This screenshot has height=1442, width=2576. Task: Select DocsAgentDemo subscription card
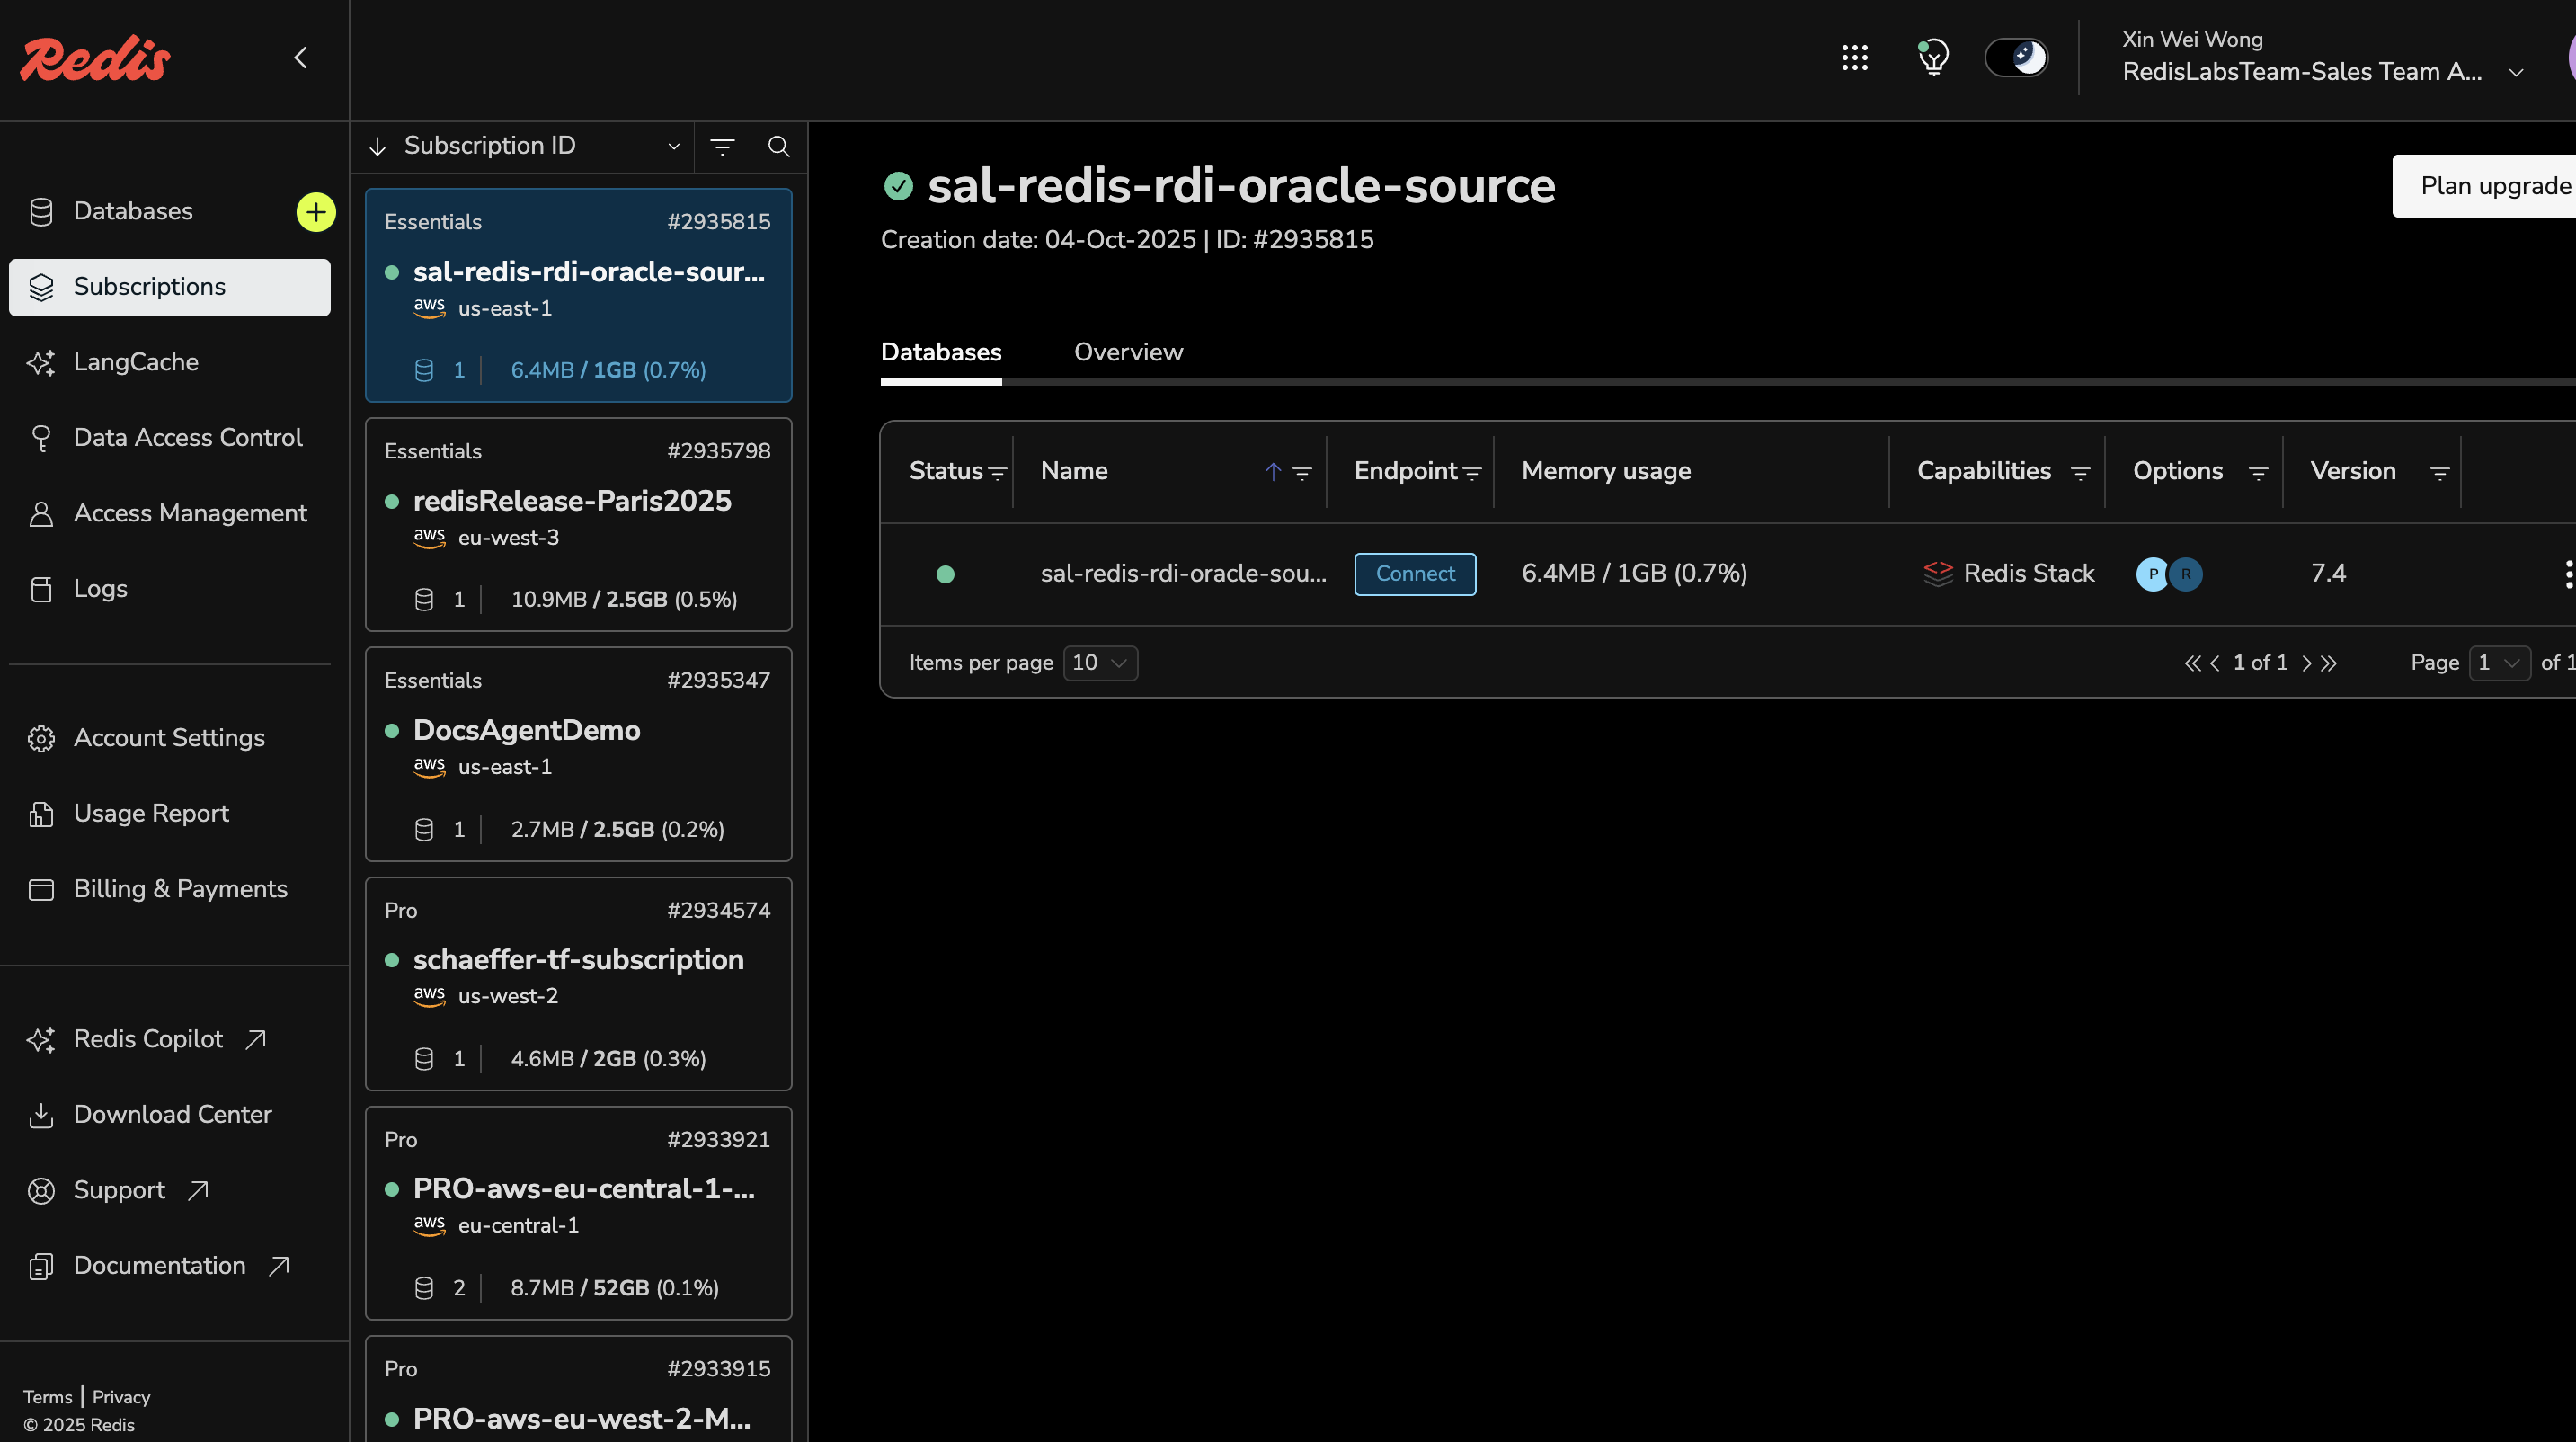(578, 754)
